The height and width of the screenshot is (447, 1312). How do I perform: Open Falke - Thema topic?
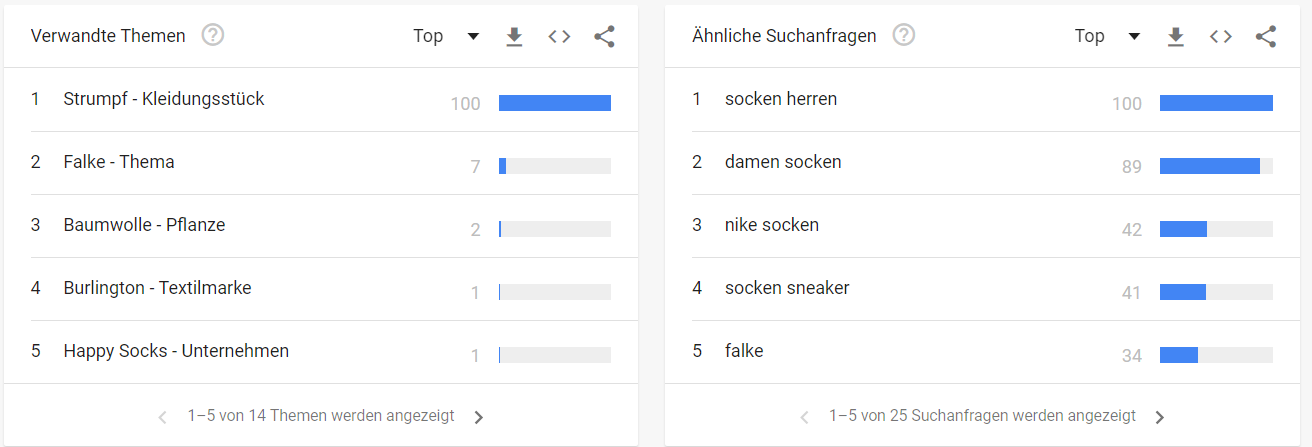click(119, 162)
